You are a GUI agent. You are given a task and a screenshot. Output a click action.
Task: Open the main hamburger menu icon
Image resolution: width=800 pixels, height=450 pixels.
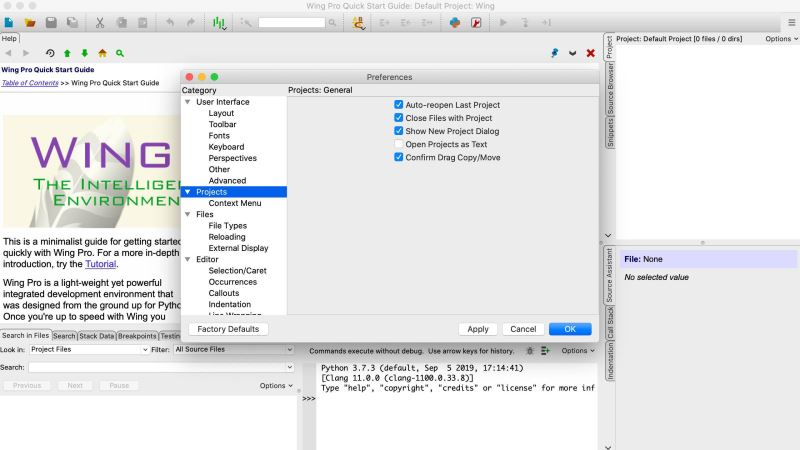point(791,22)
